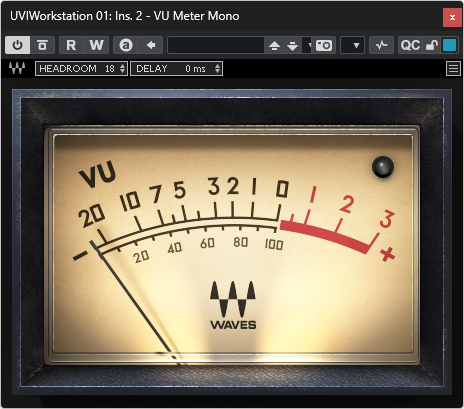Click the Waves logo in plugin toolbar

17,68
